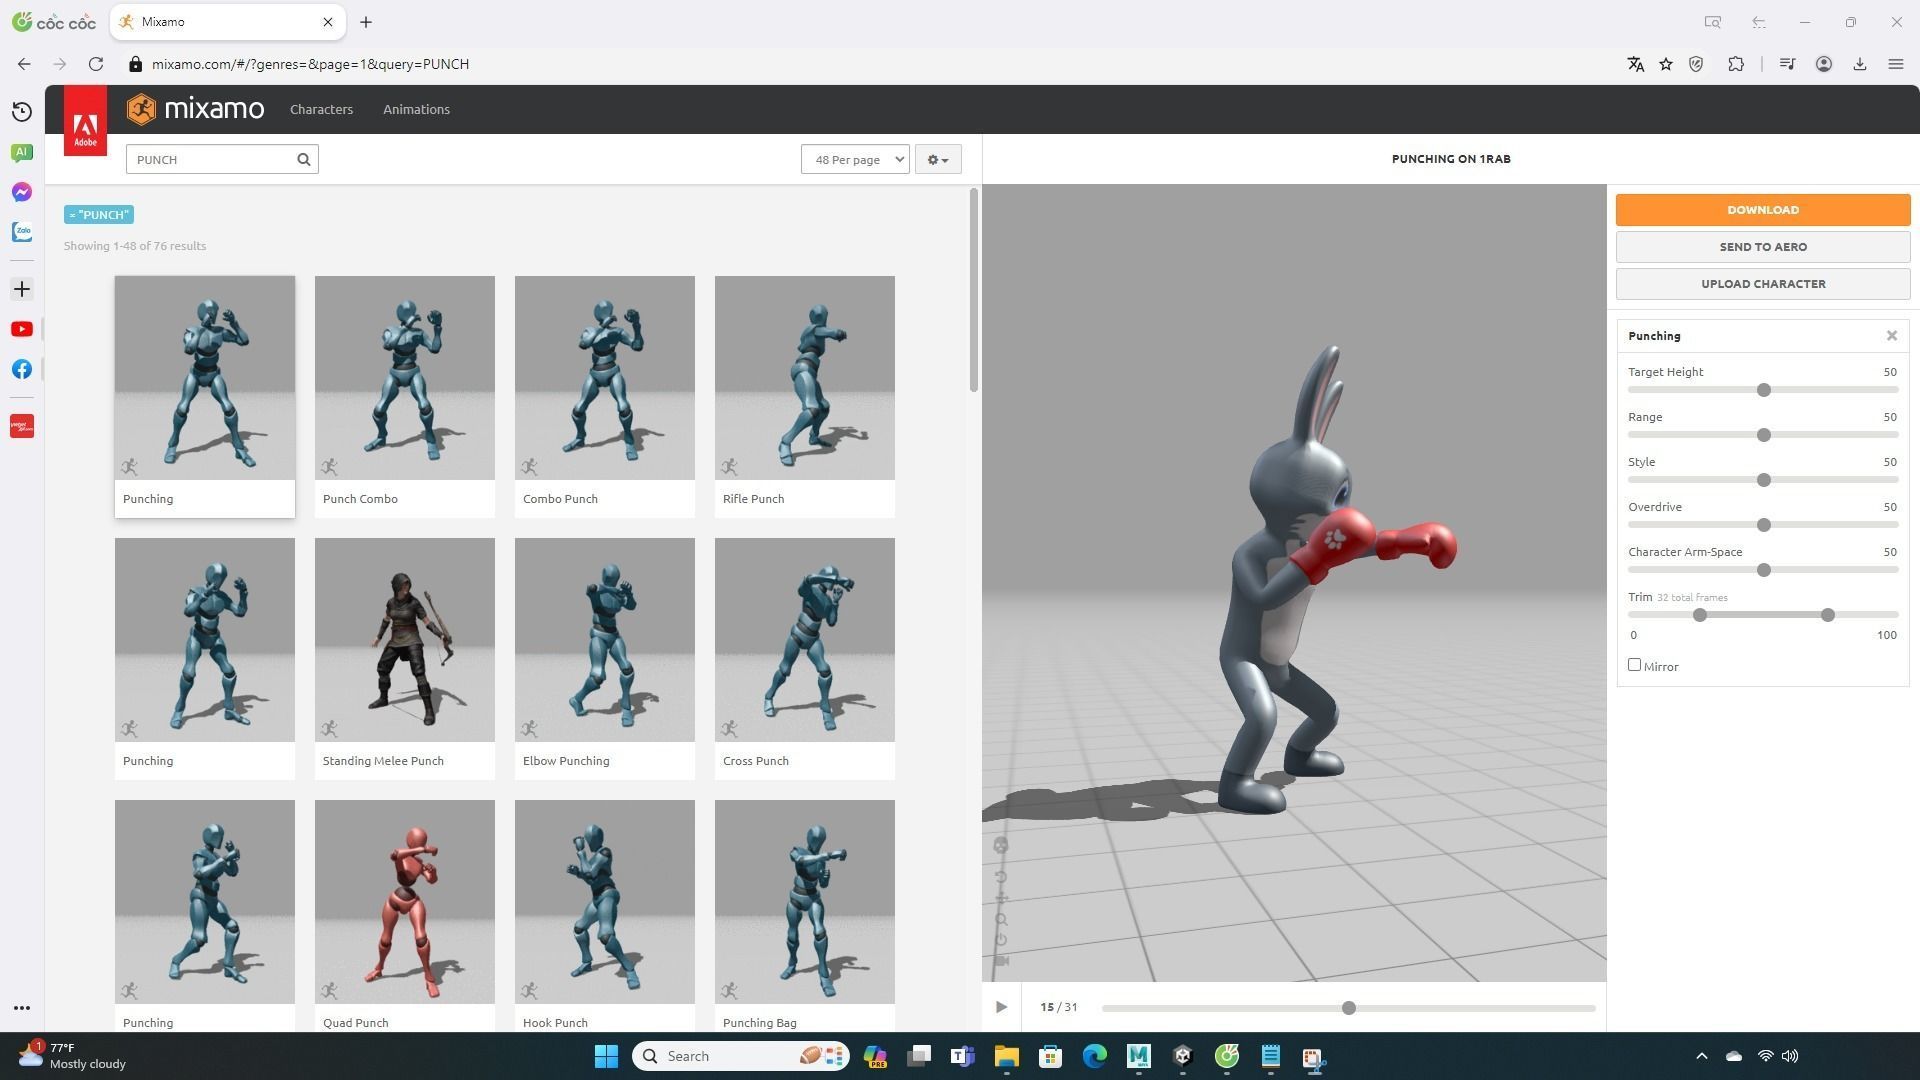
Task: Click the Trim end handle
Action: (1828, 615)
